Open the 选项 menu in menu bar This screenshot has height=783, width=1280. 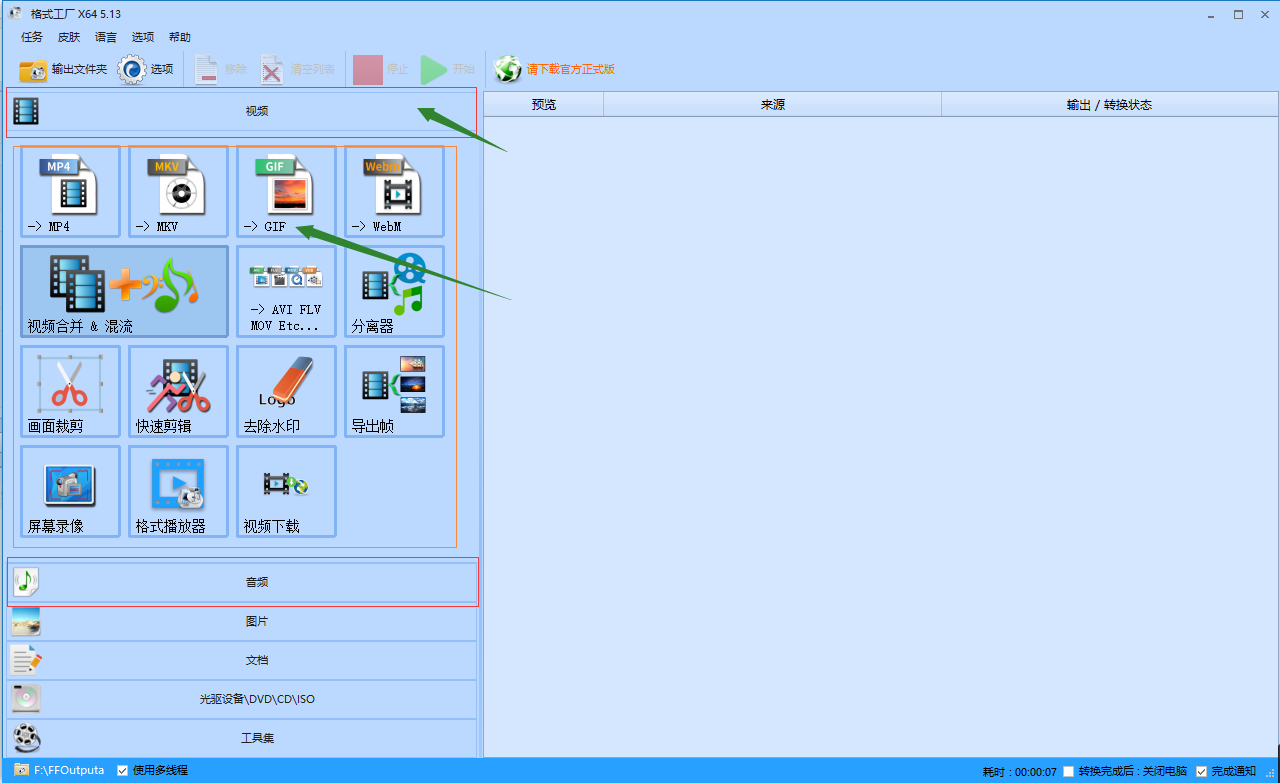click(143, 37)
